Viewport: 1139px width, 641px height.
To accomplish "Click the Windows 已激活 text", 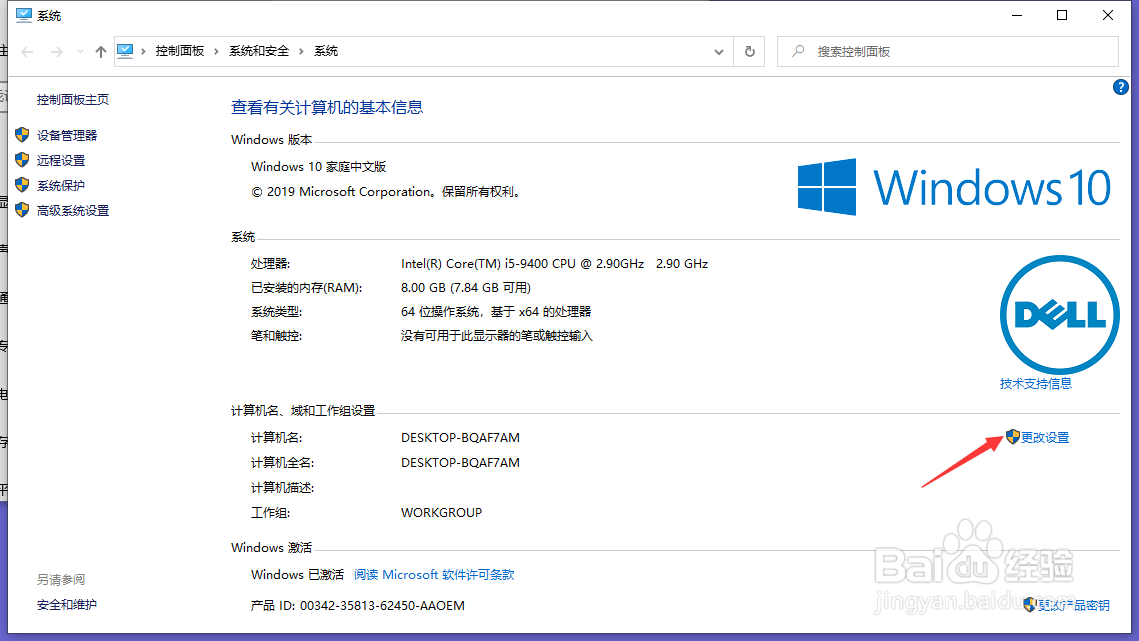I will 298,575.
